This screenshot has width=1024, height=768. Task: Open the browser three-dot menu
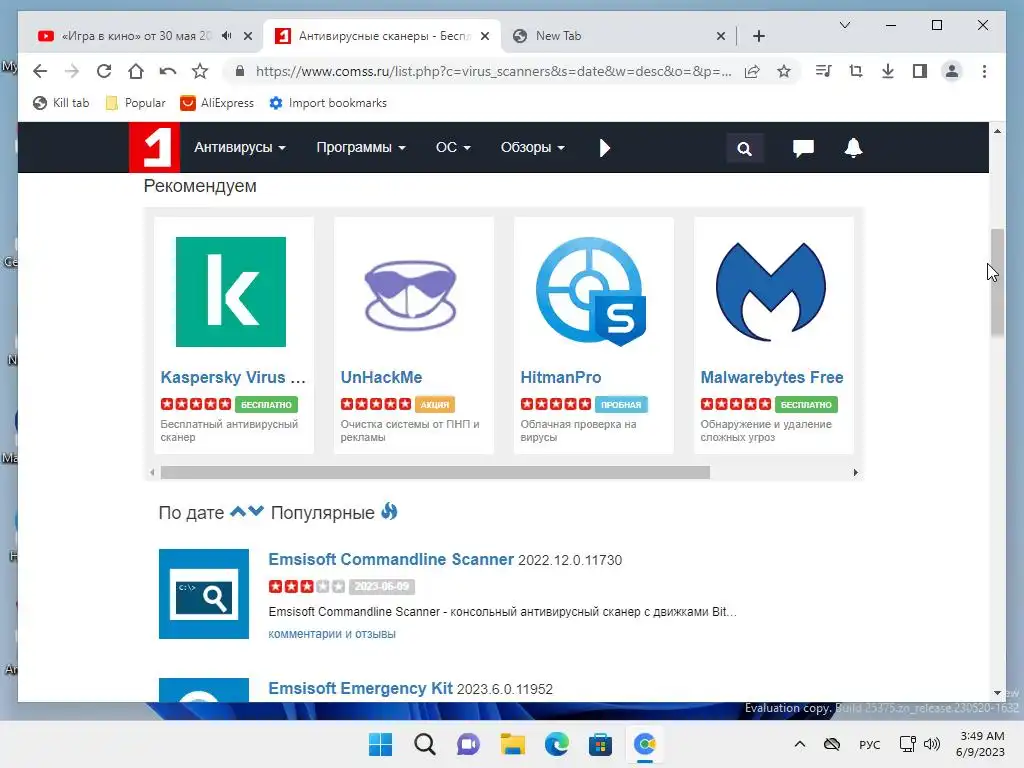tap(984, 71)
